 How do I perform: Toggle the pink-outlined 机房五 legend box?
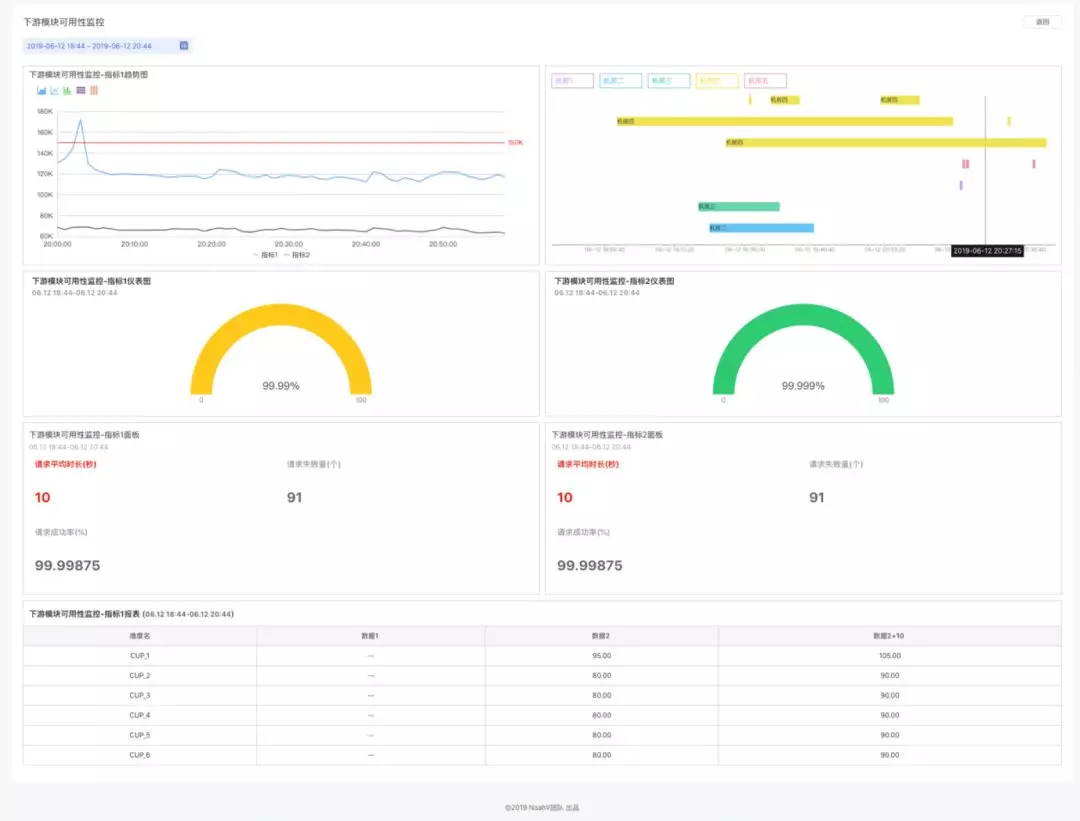pyautogui.click(x=765, y=81)
